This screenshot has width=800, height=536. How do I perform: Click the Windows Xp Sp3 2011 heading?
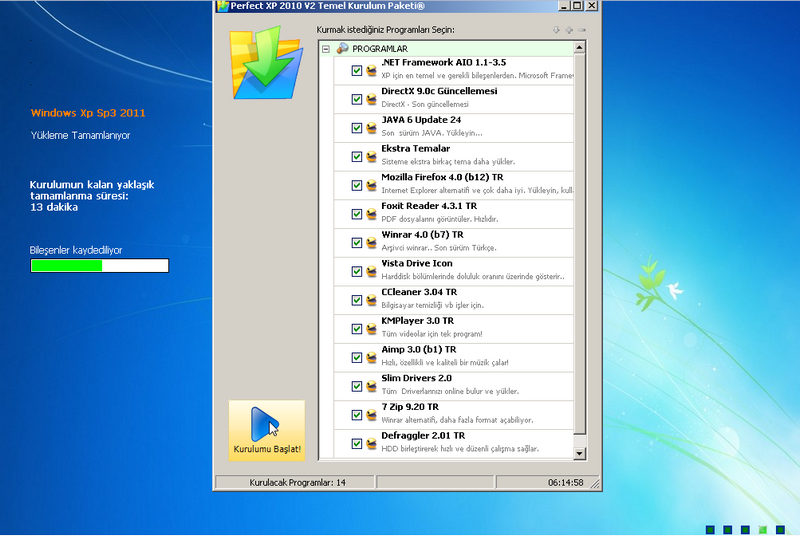(88, 113)
